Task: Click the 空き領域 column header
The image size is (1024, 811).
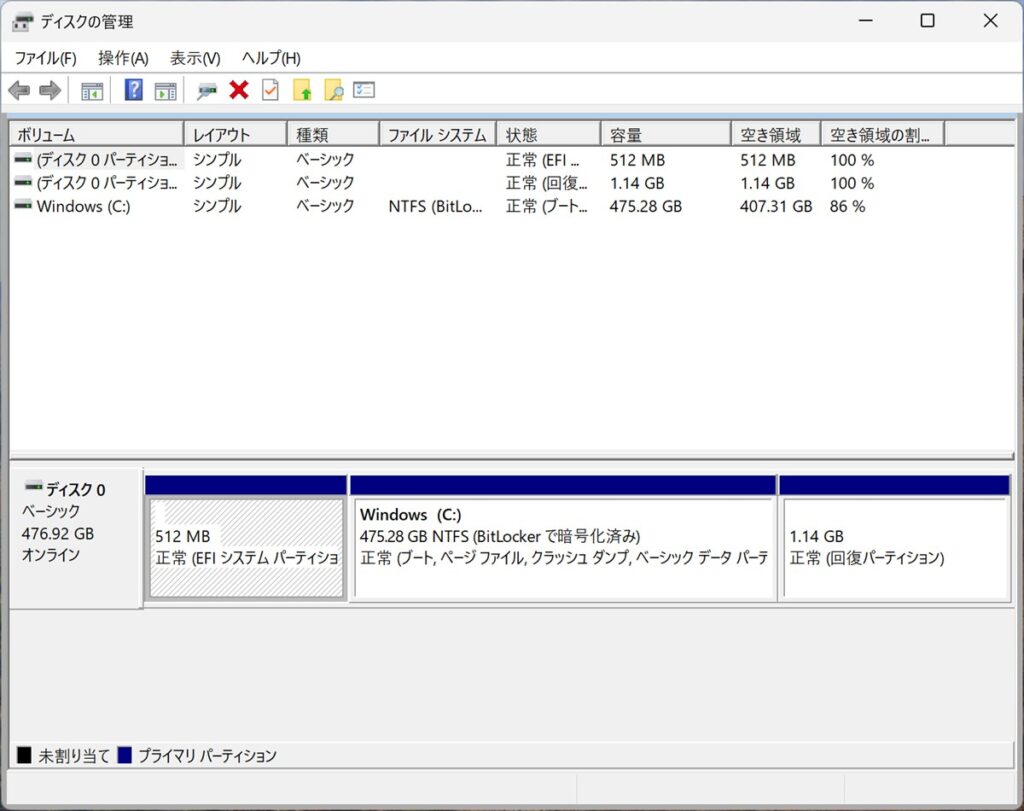Action: point(776,135)
